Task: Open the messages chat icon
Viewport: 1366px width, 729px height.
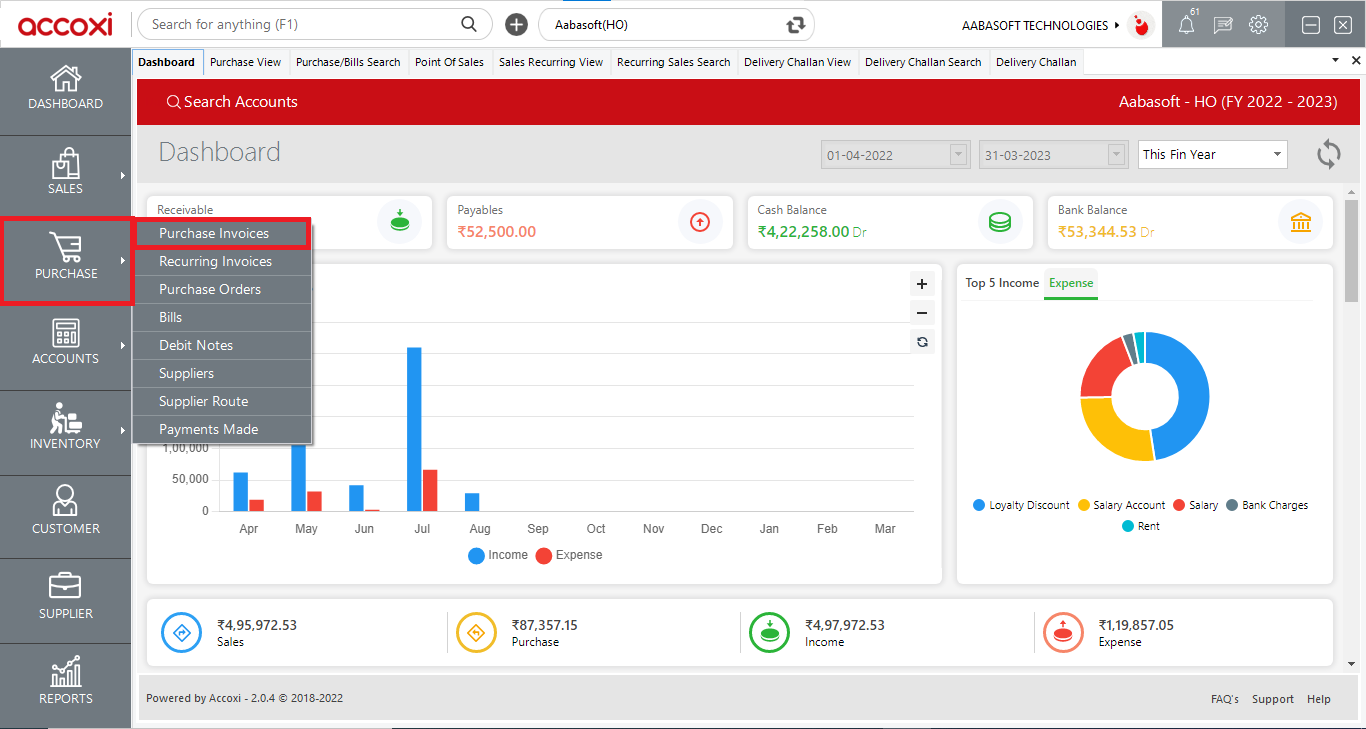Action: [1222, 25]
